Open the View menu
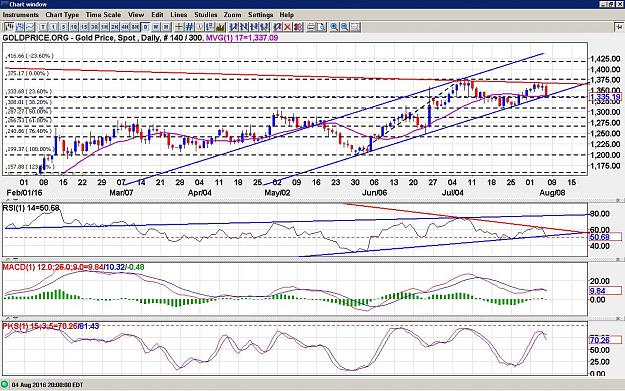The height and width of the screenshot is (391, 625). [136, 15]
